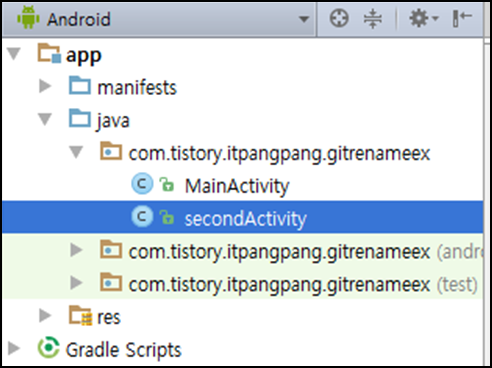Select the res row text
Screen dimensions: 492x368
coord(109,317)
